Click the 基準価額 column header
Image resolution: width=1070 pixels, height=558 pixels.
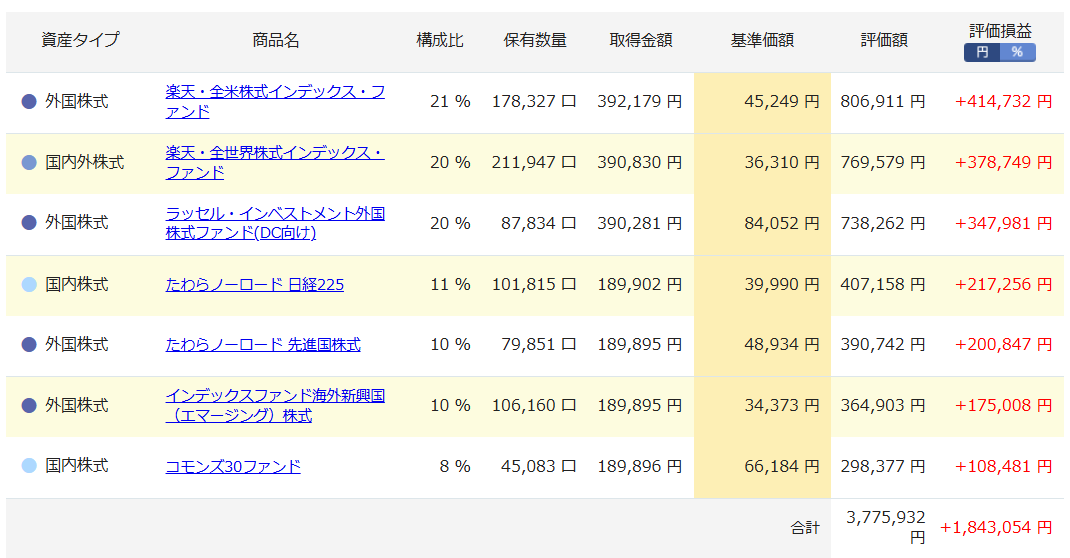[762, 40]
